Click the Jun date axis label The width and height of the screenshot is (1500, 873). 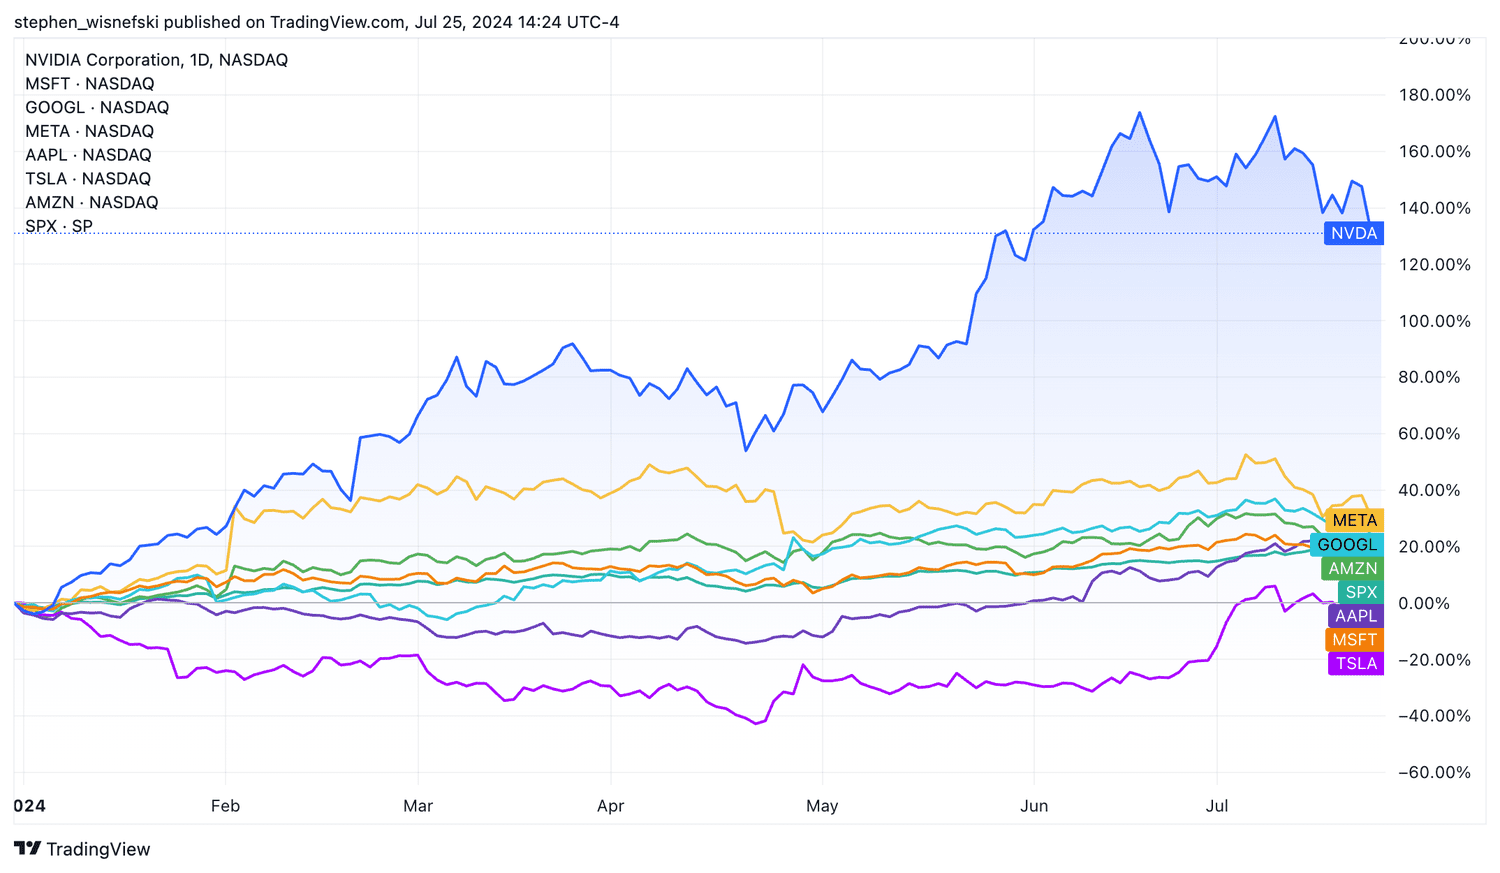click(x=1034, y=806)
